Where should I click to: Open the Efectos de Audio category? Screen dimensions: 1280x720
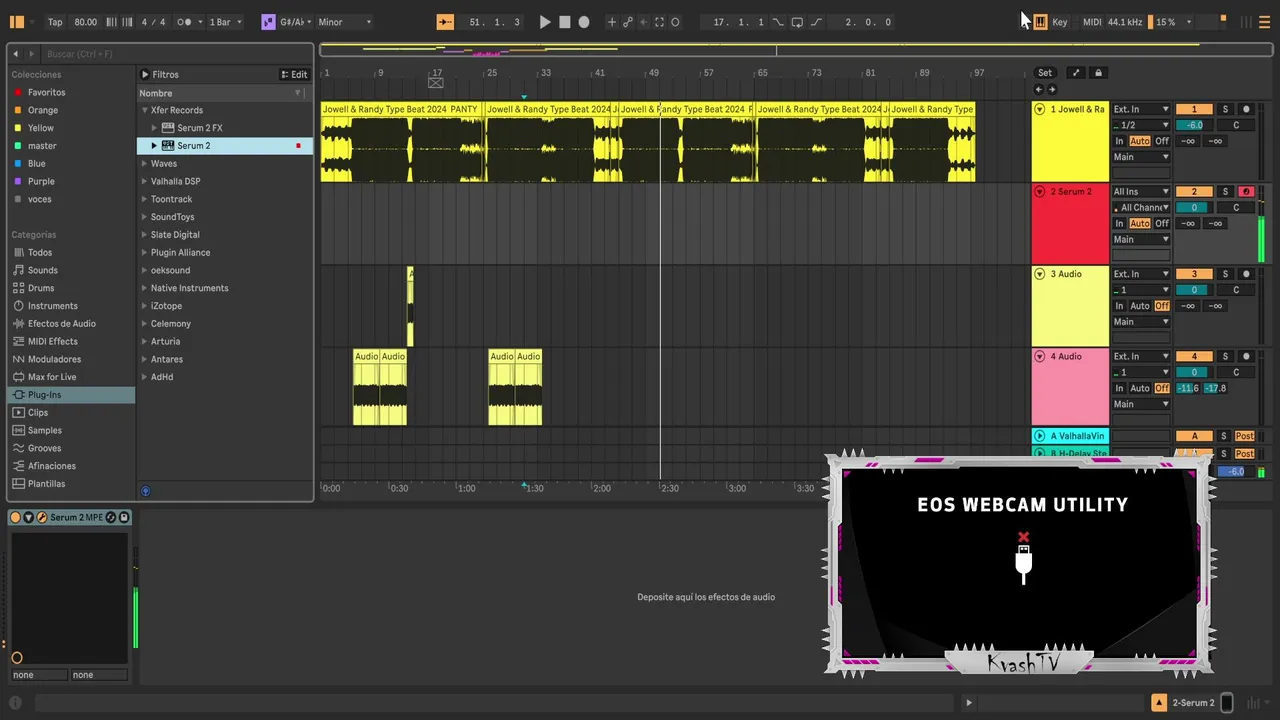pyautogui.click(x=61, y=323)
